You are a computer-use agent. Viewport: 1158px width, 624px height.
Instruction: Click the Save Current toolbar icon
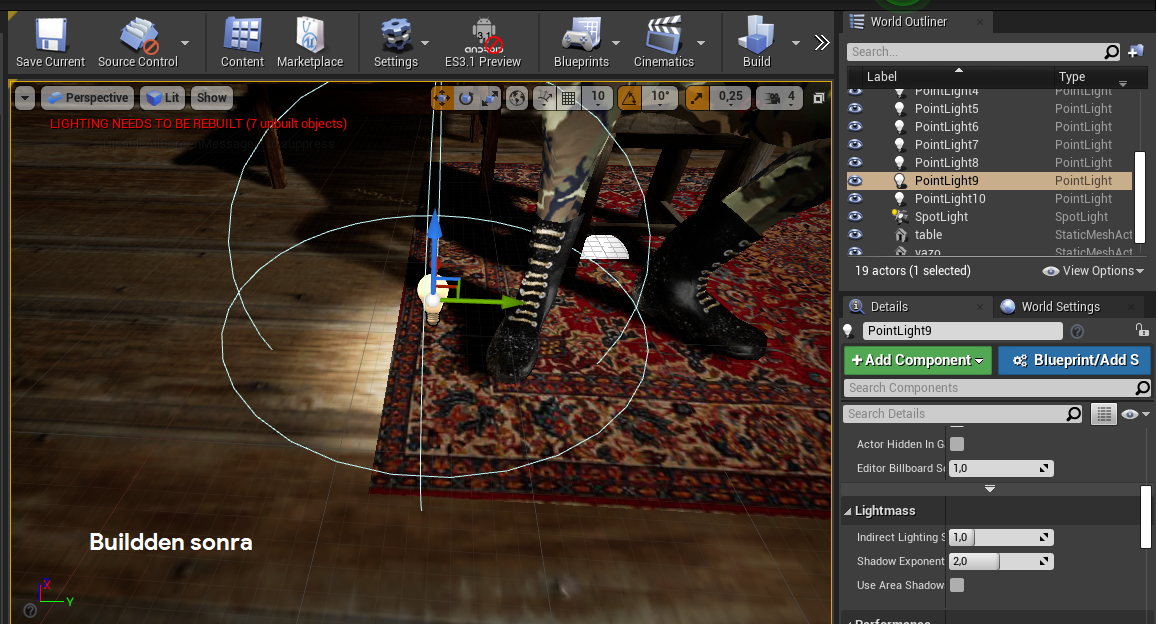[x=50, y=43]
